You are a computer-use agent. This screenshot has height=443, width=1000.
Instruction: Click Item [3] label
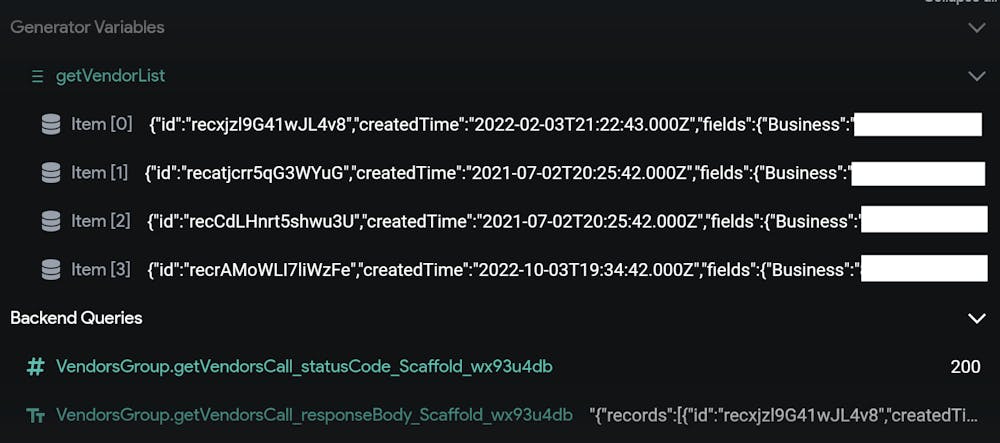100,270
